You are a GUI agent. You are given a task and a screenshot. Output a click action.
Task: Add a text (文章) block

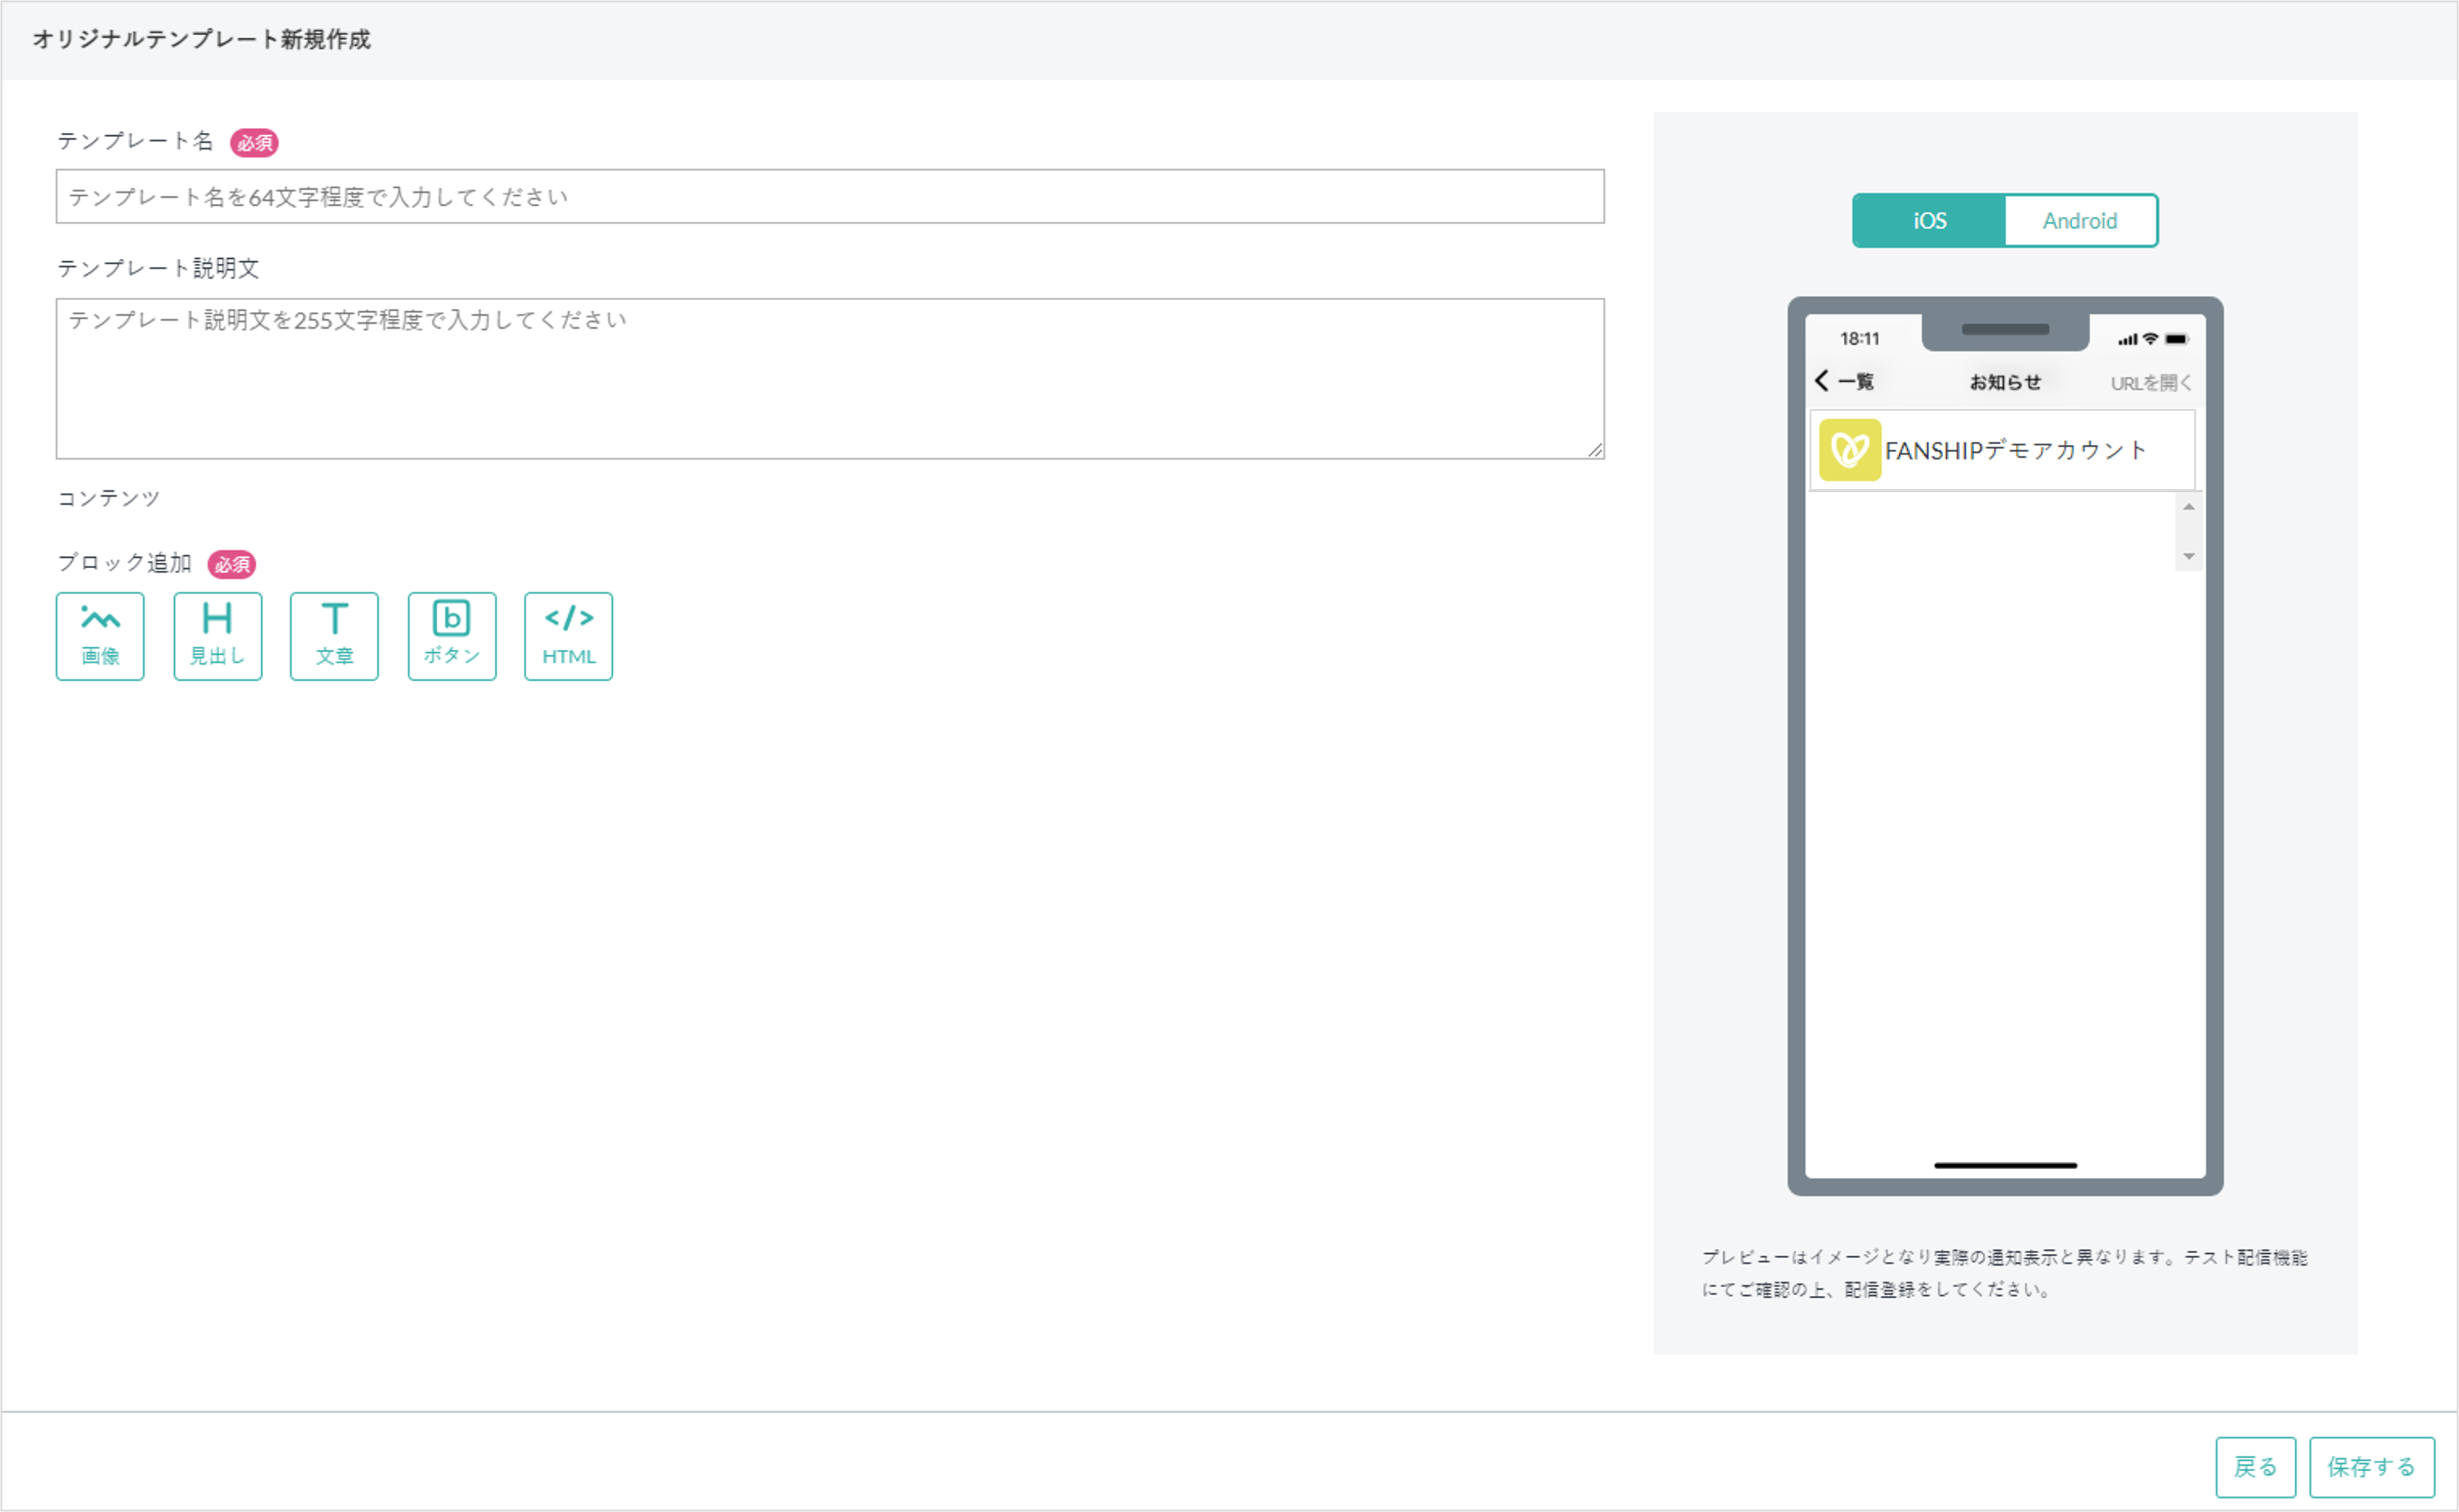(x=334, y=636)
